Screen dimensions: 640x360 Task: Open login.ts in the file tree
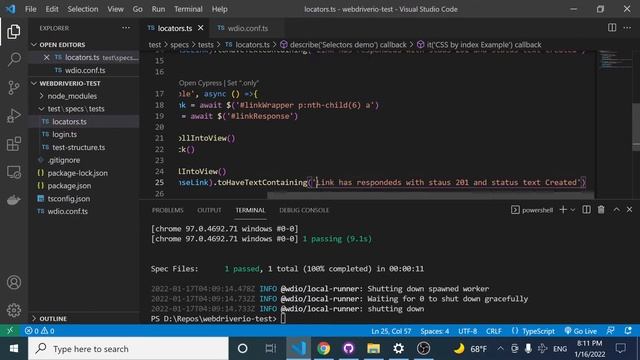click(64, 134)
